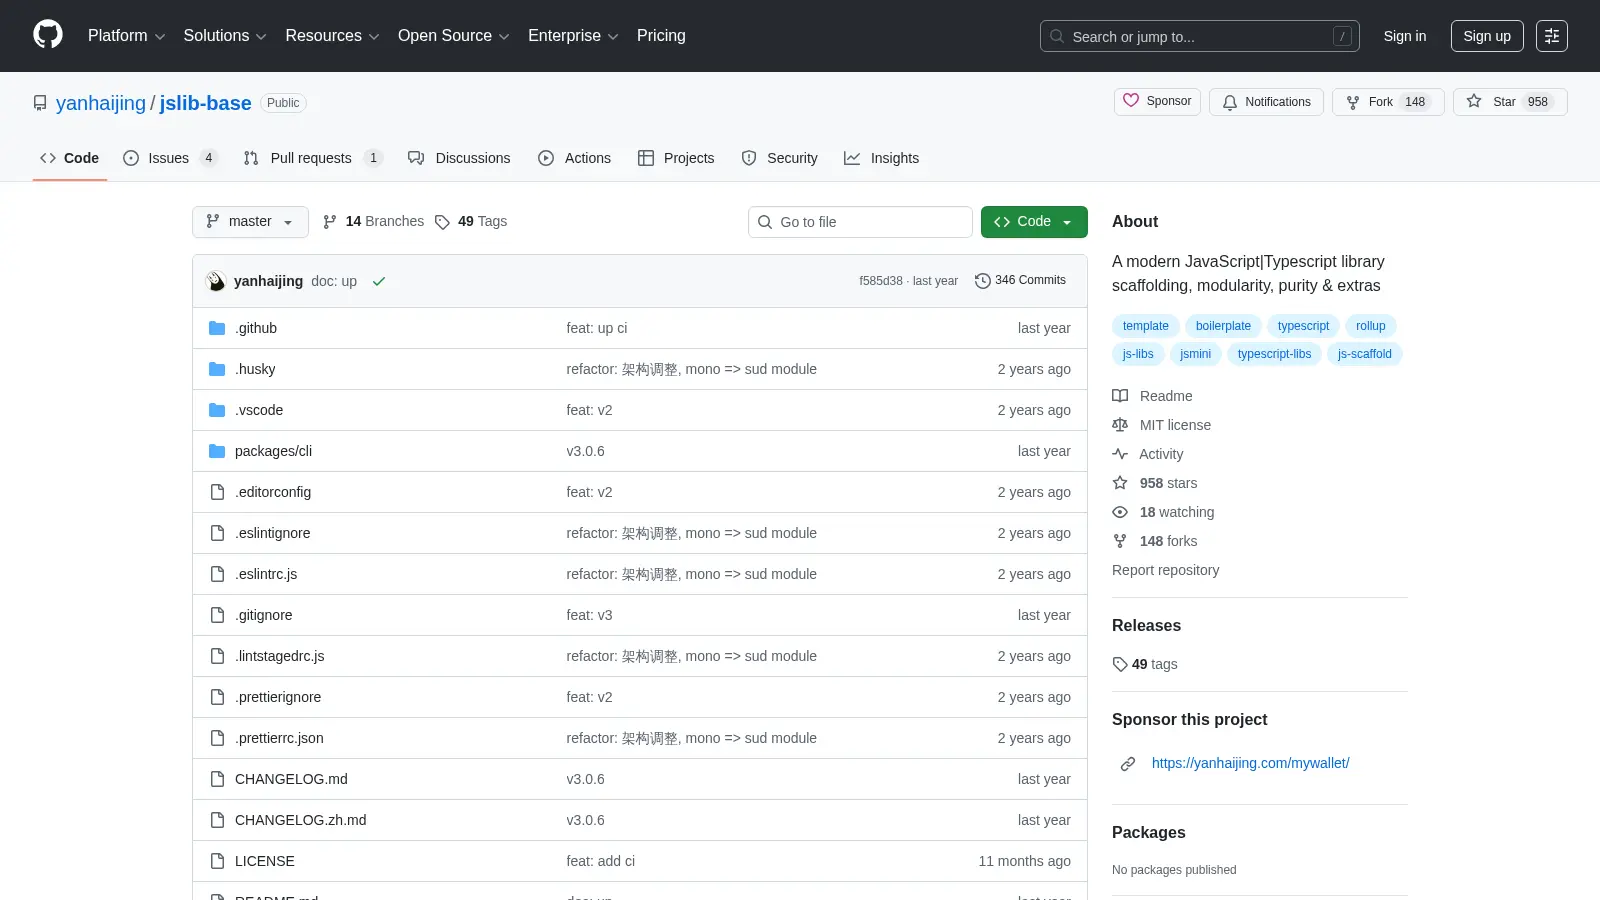Switch to the Pull requests tab

pyautogui.click(x=313, y=158)
